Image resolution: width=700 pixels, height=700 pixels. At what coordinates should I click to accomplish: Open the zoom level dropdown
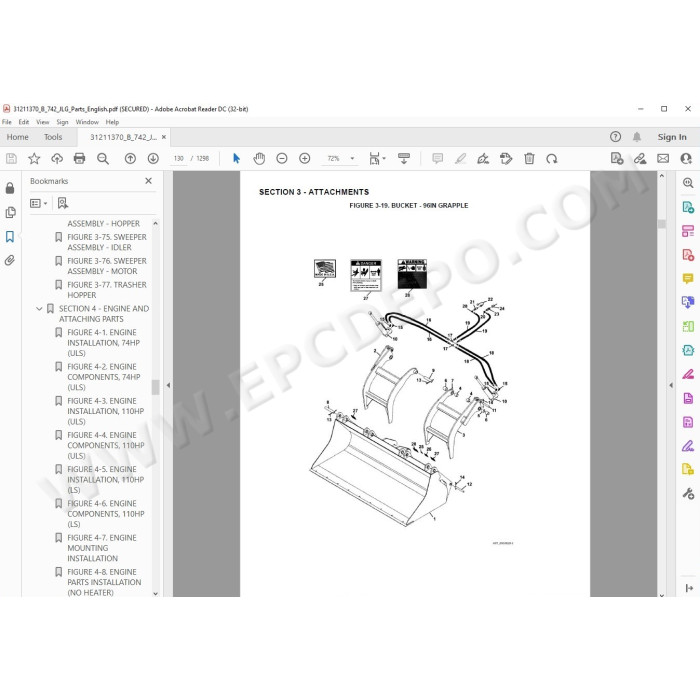[352, 158]
